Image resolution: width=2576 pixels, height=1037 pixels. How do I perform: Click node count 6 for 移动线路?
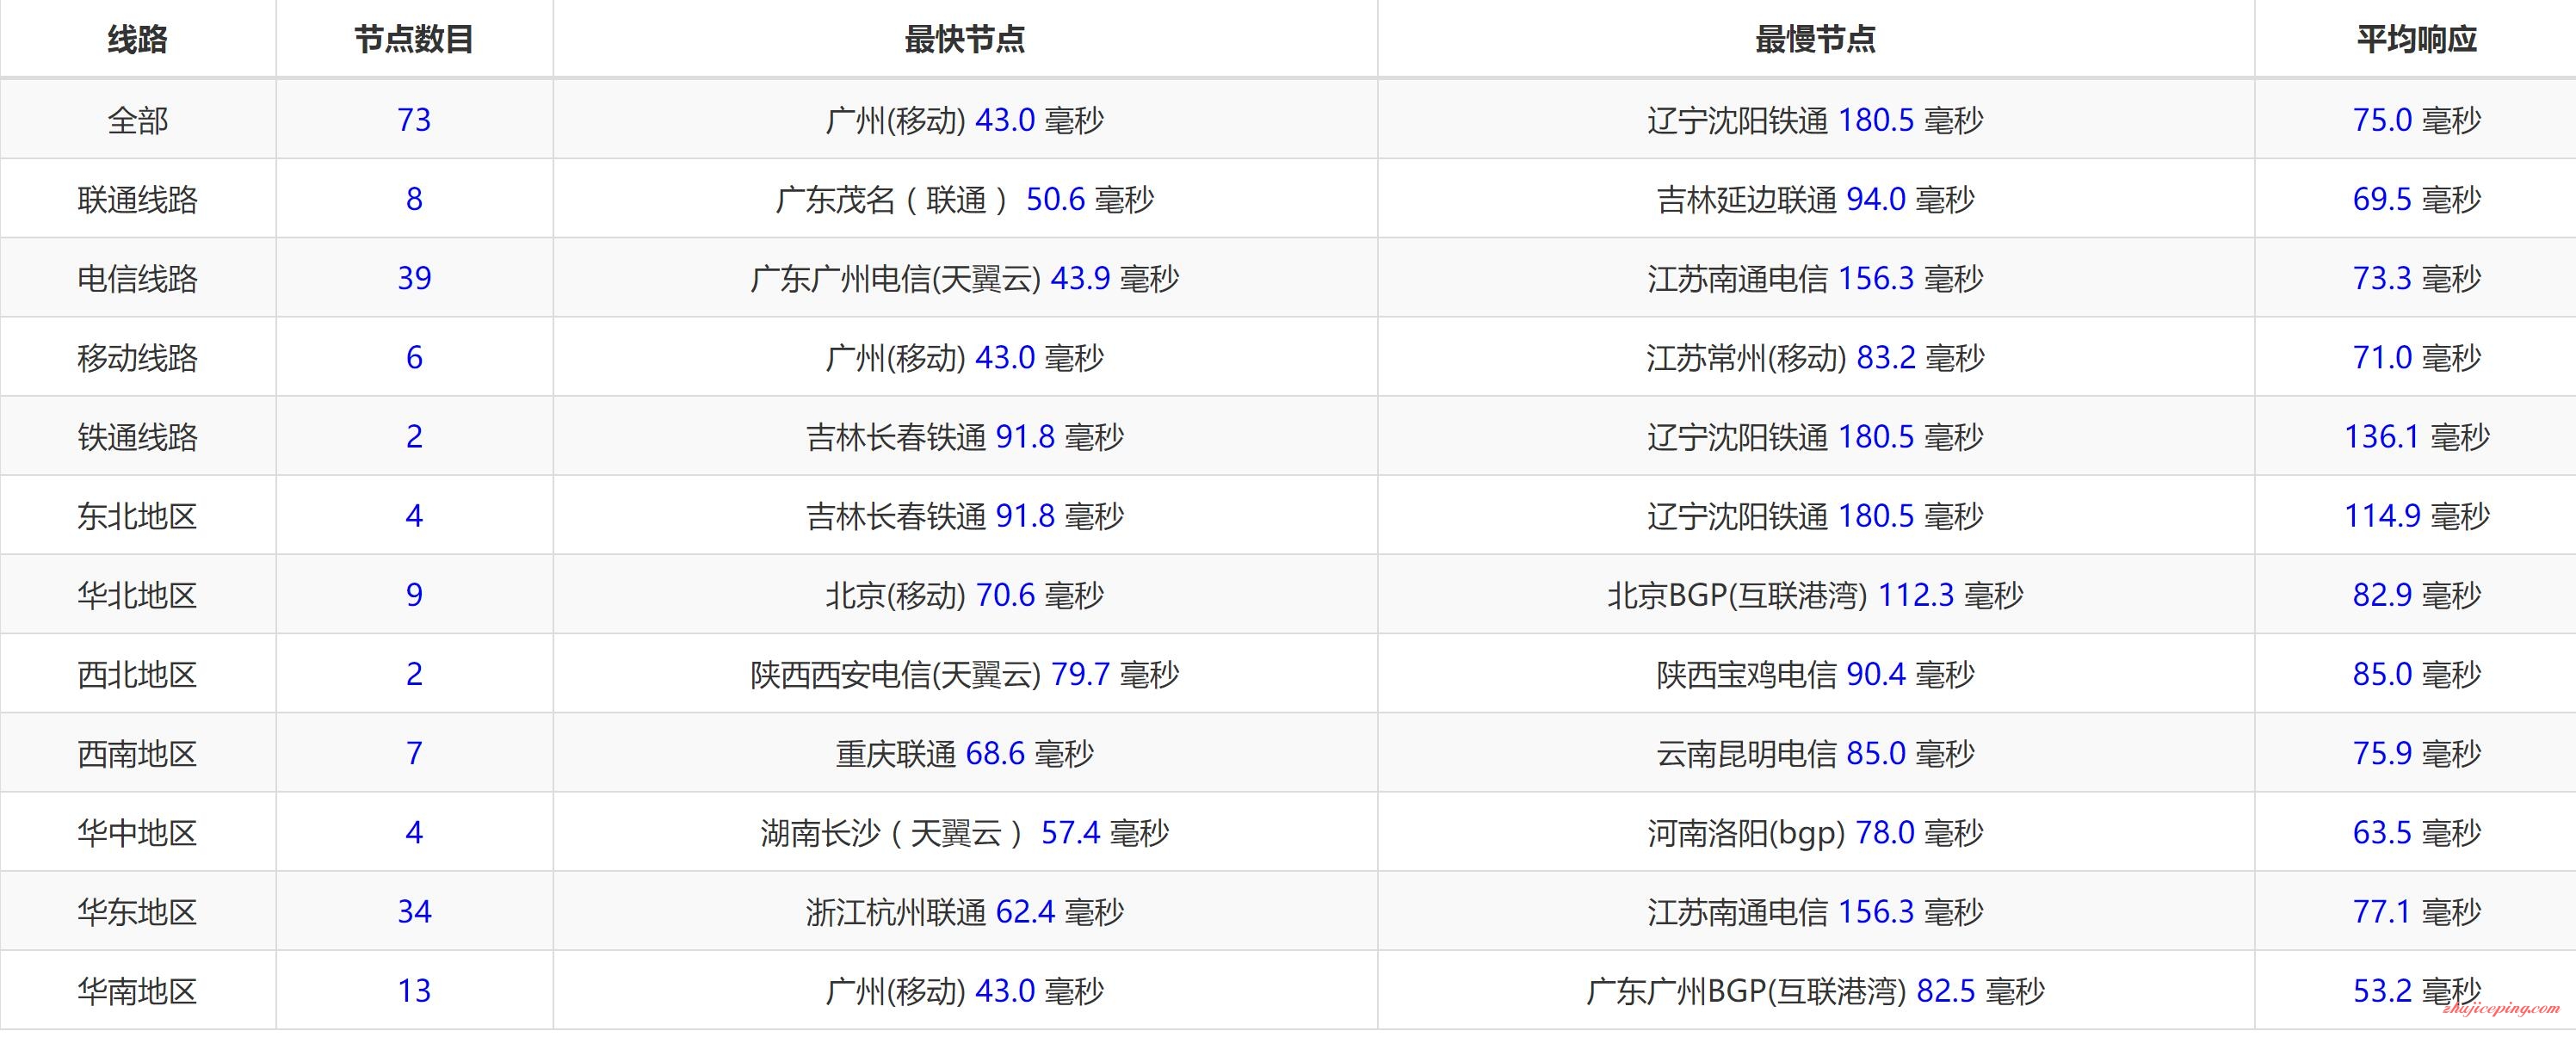click(414, 357)
